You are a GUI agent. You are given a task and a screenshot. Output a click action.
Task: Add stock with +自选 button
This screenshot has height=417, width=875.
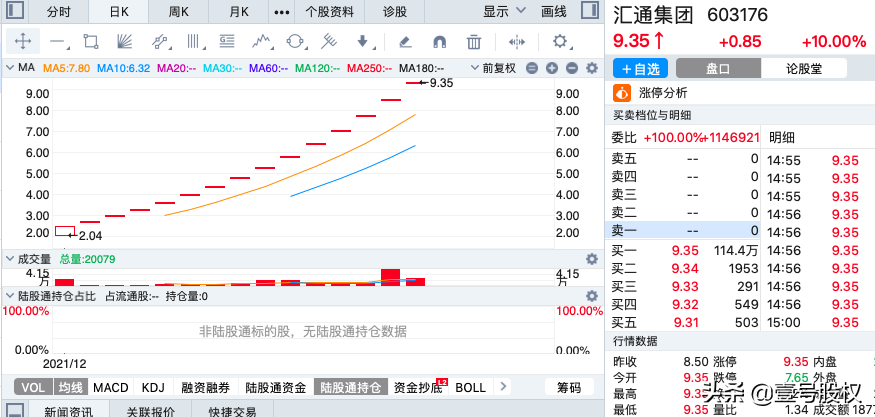click(x=640, y=69)
